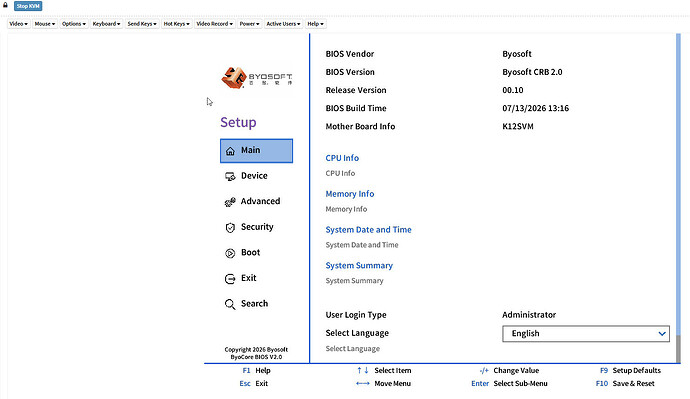Click the Setup heading
Viewport: 690px width, 399px height.
(x=238, y=122)
